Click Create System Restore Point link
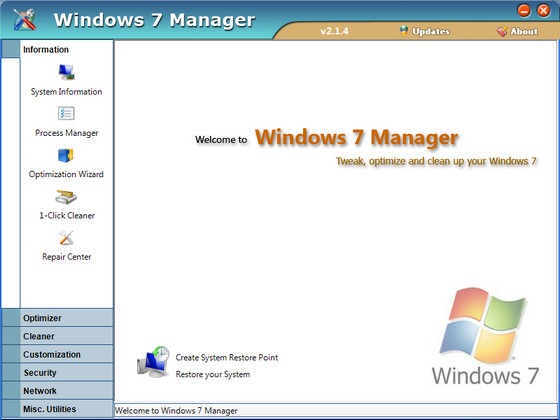The width and height of the screenshot is (560, 420). 227,358
